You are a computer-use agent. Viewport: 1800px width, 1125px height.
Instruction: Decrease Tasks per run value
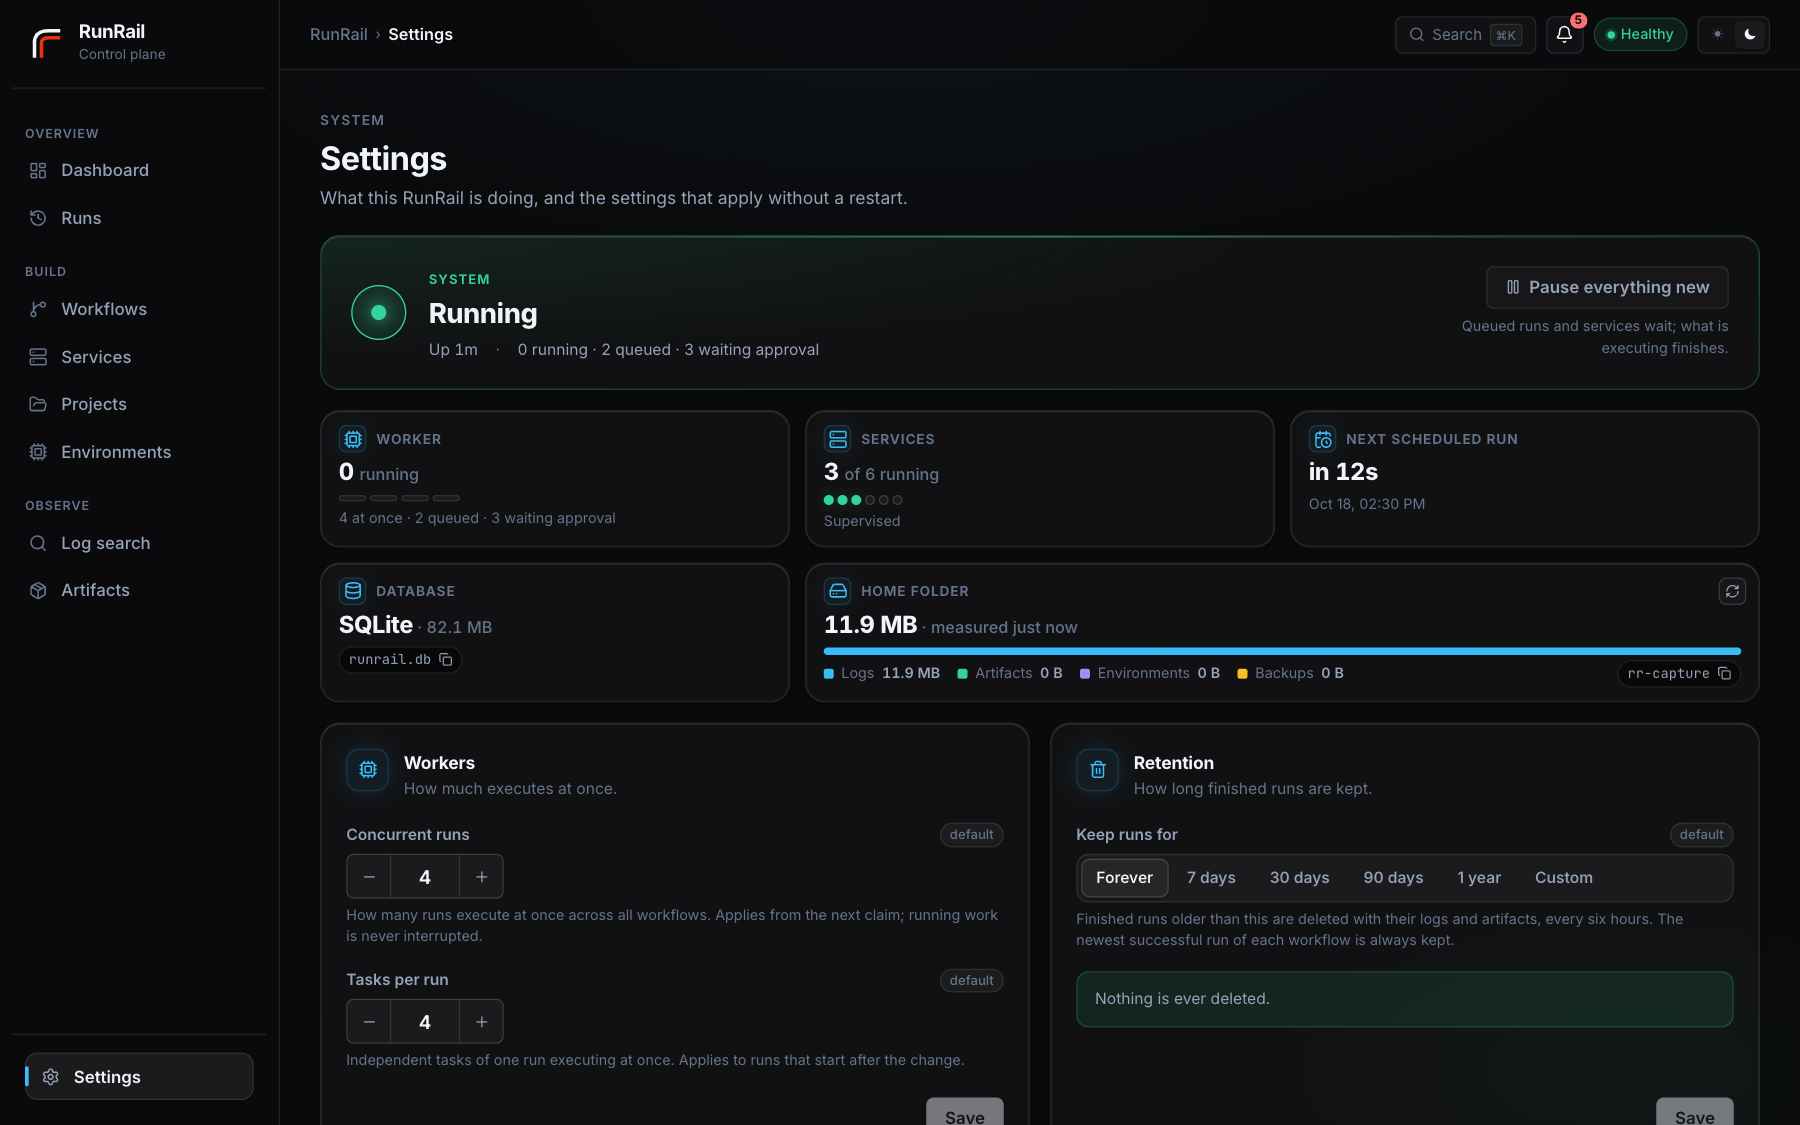tap(369, 1022)
